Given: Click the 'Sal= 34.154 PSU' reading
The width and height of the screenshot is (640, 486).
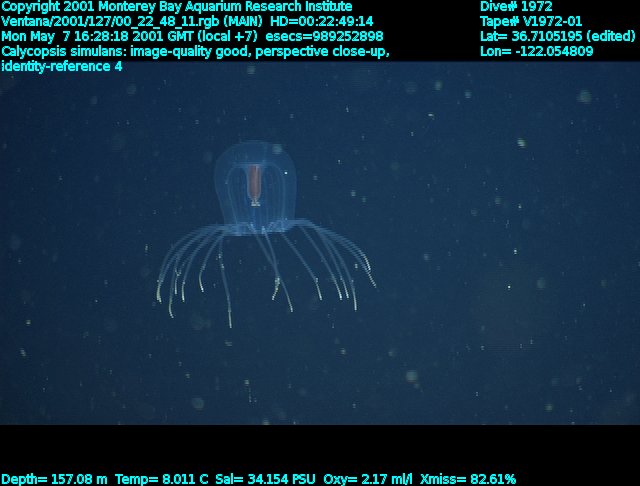Looking at the screenshot, I should click(265, 479).
